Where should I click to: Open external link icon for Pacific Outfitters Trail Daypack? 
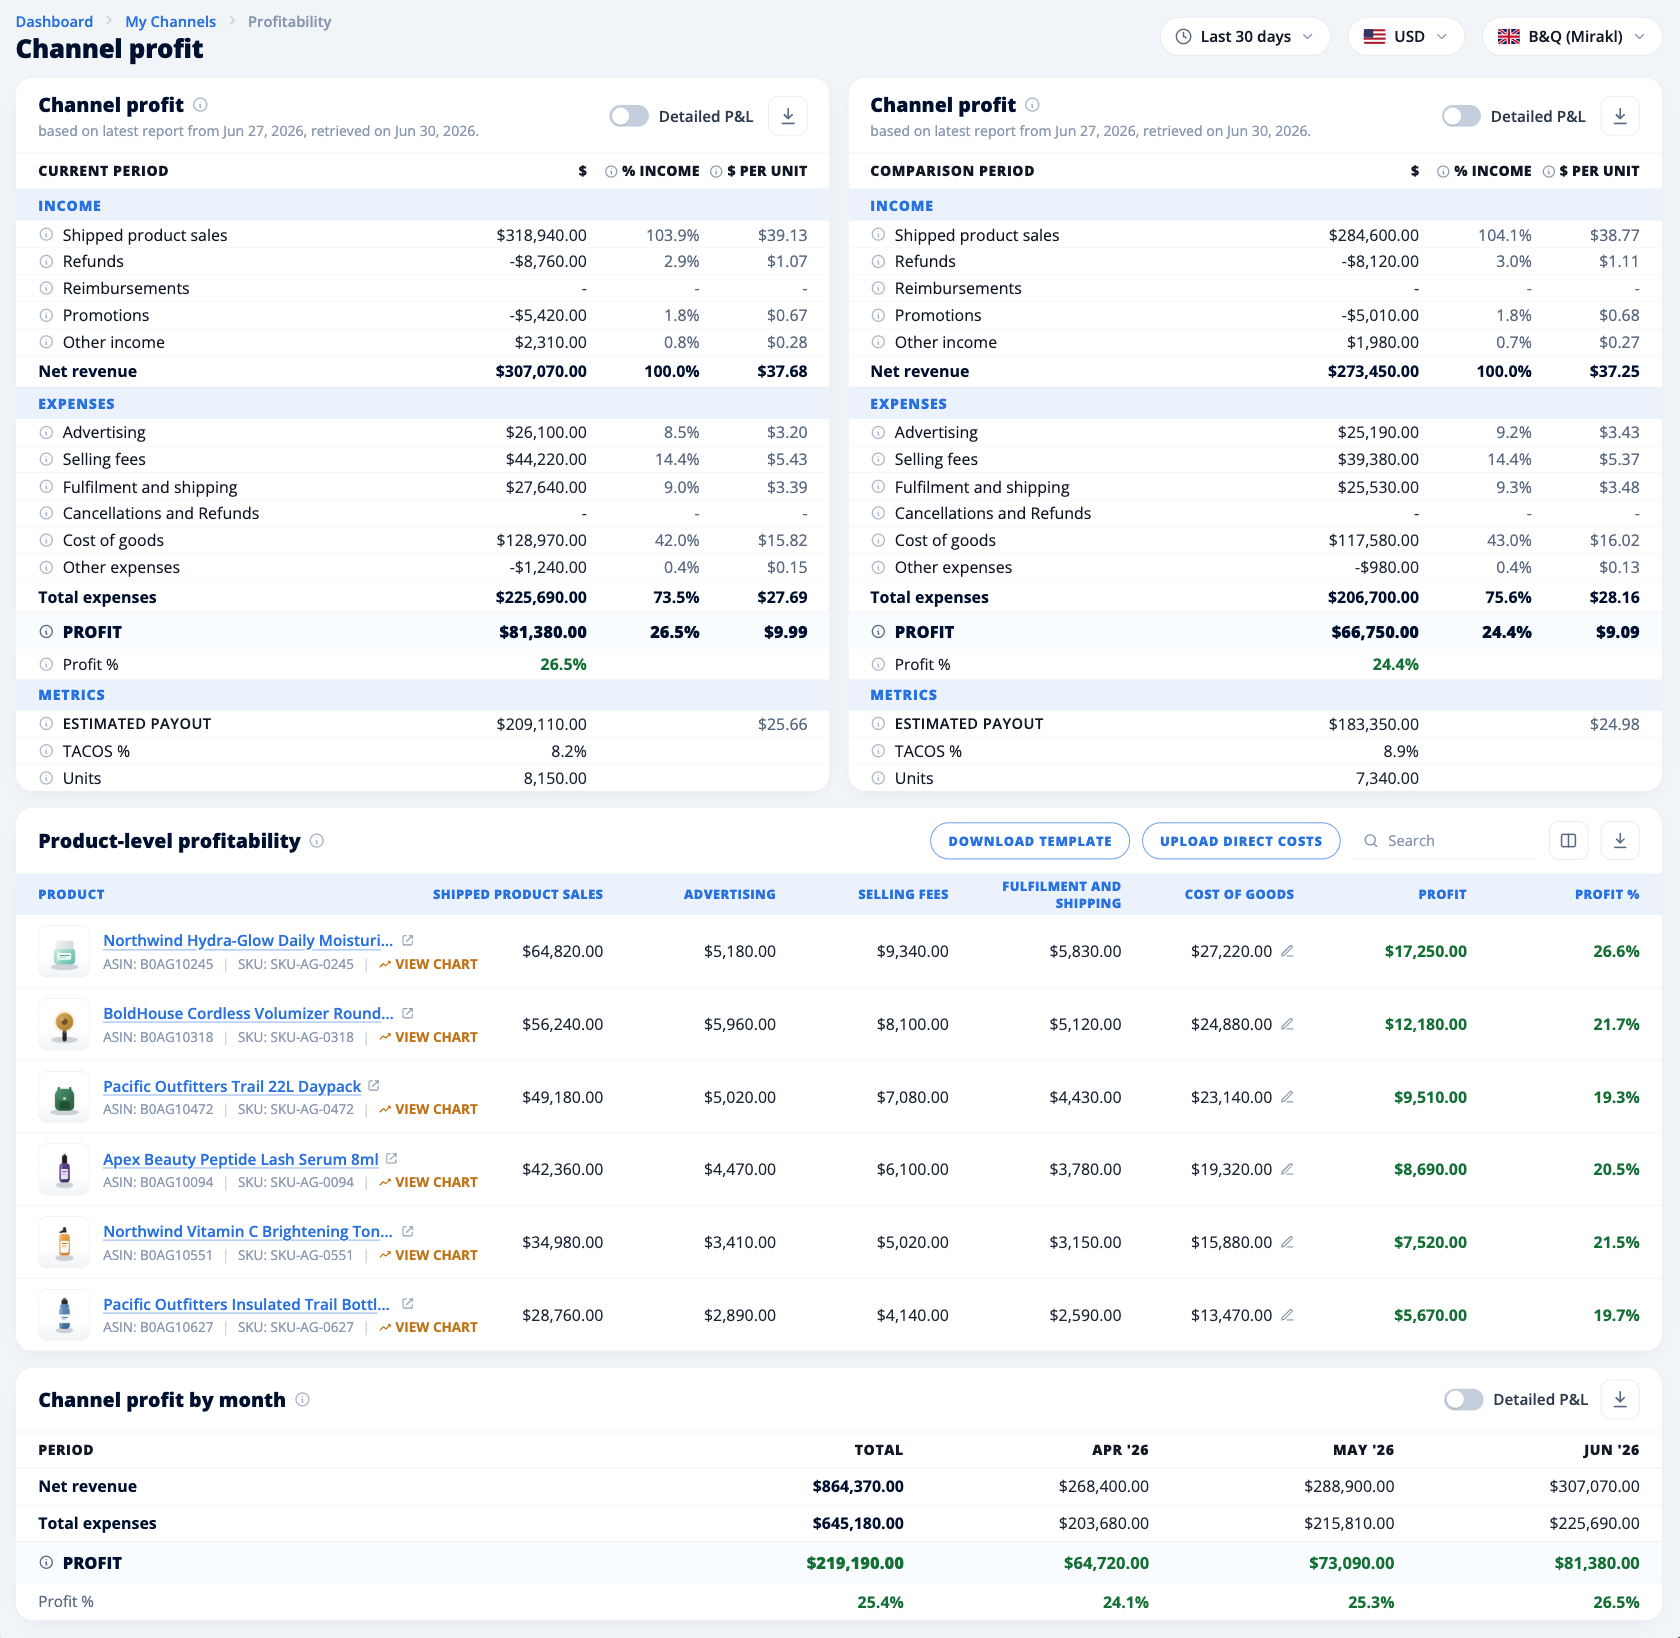[x=374, y=1085]
